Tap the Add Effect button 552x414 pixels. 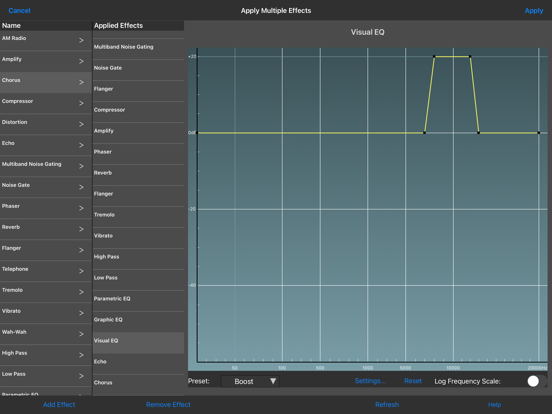tap(59, 404)
